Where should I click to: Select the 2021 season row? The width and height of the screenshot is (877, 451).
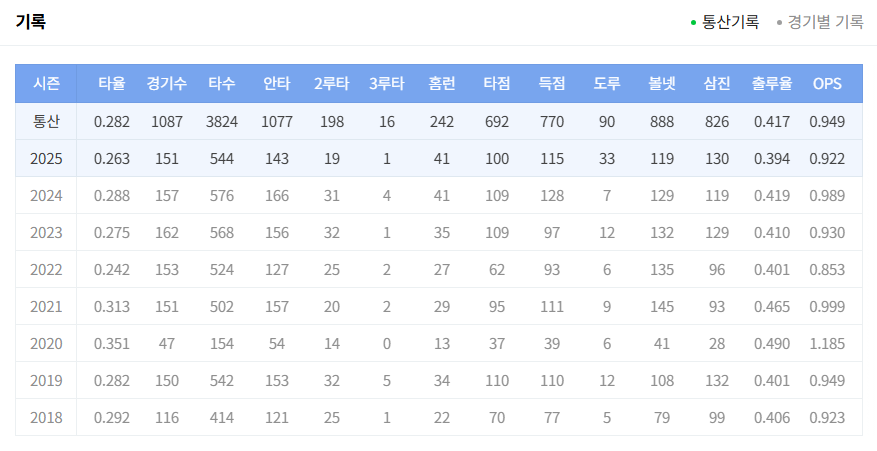(46, 307)
